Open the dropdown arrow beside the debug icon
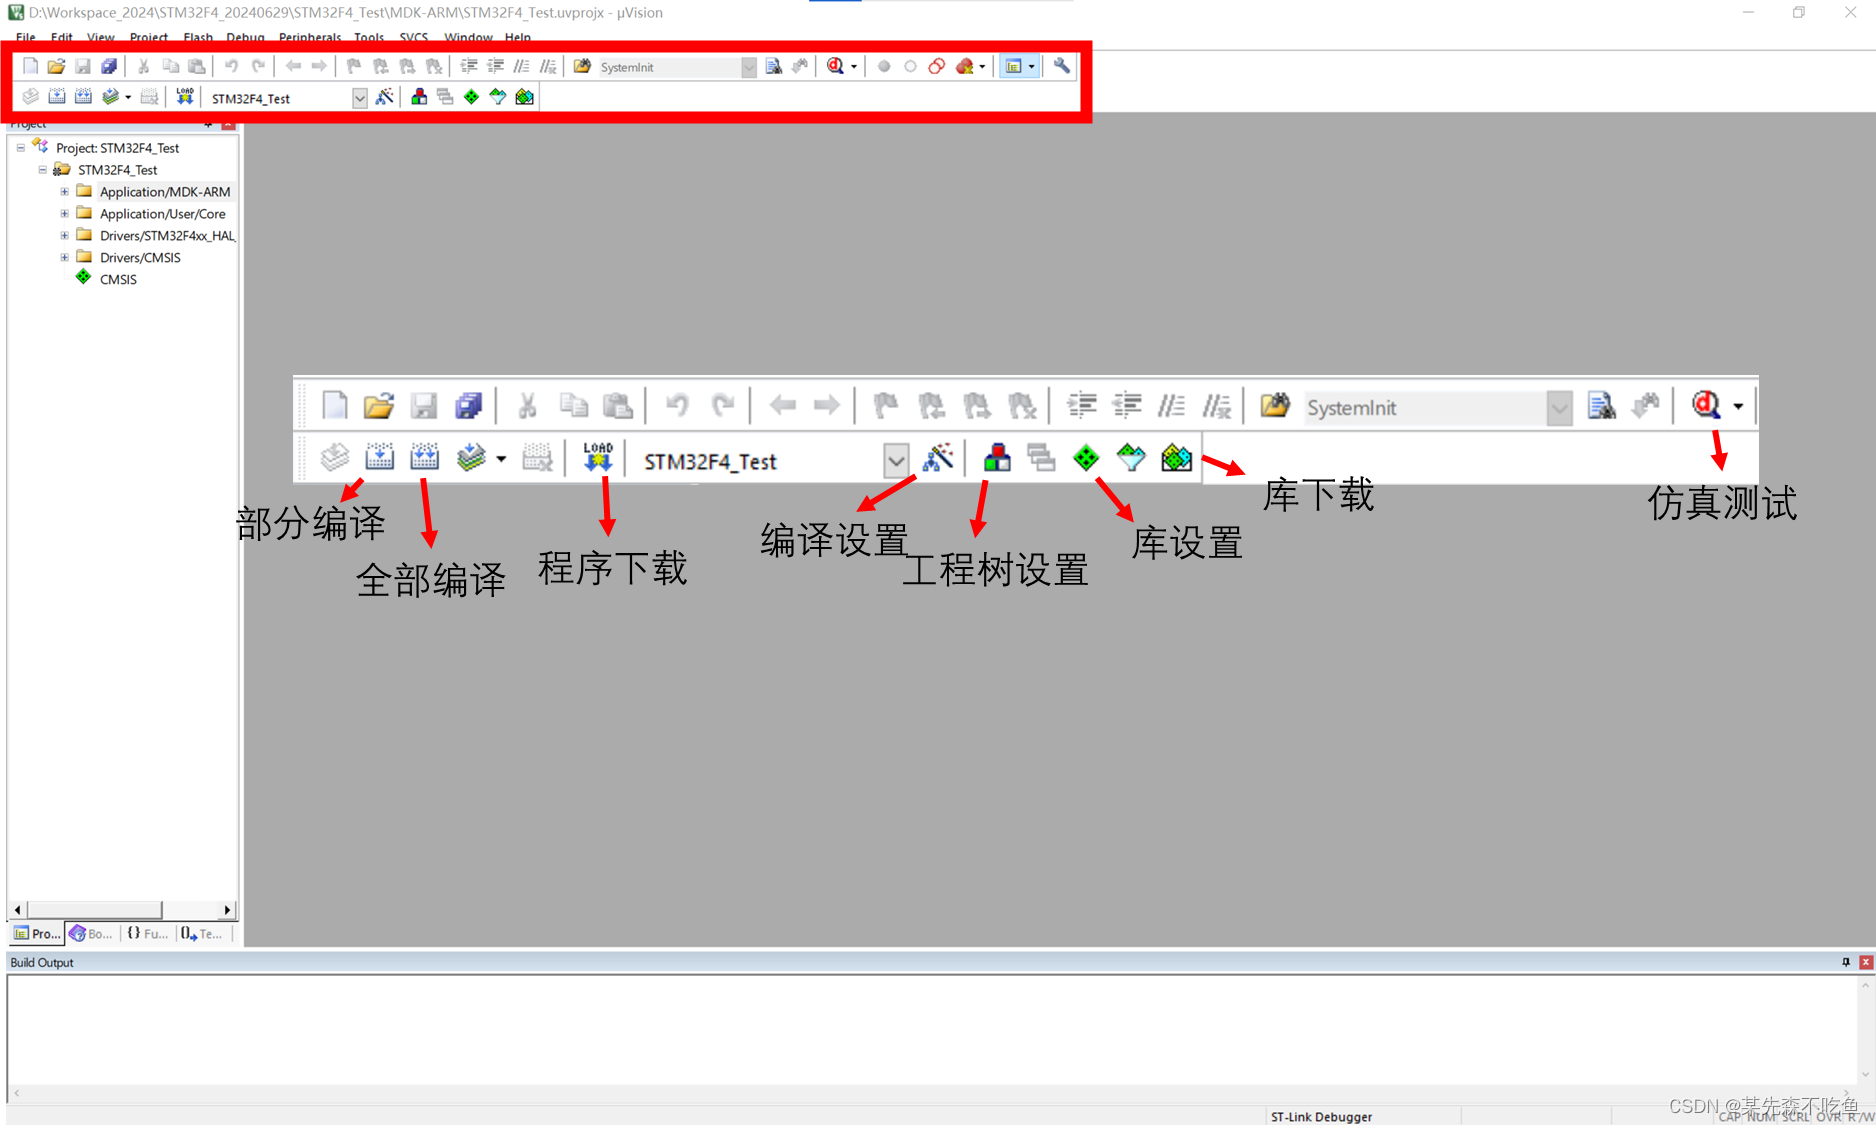This screenshot has width=1876, height=1125. [854, 67]
